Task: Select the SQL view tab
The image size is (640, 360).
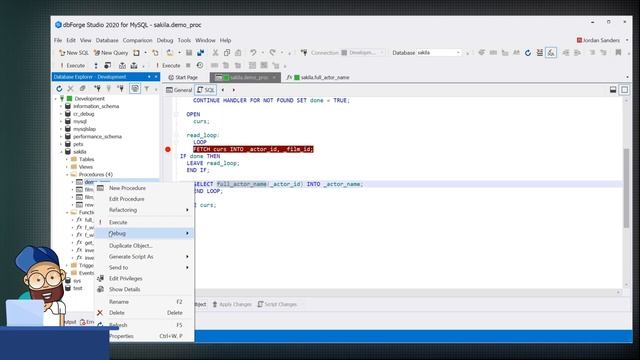Action: 206,90
